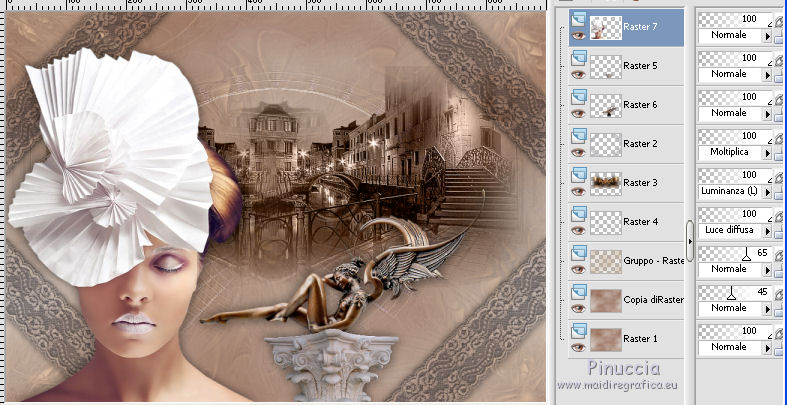Click opacity slider handle at 45 for Copia
This screenshot has width=787, height=405.
(x=732, y=295)
